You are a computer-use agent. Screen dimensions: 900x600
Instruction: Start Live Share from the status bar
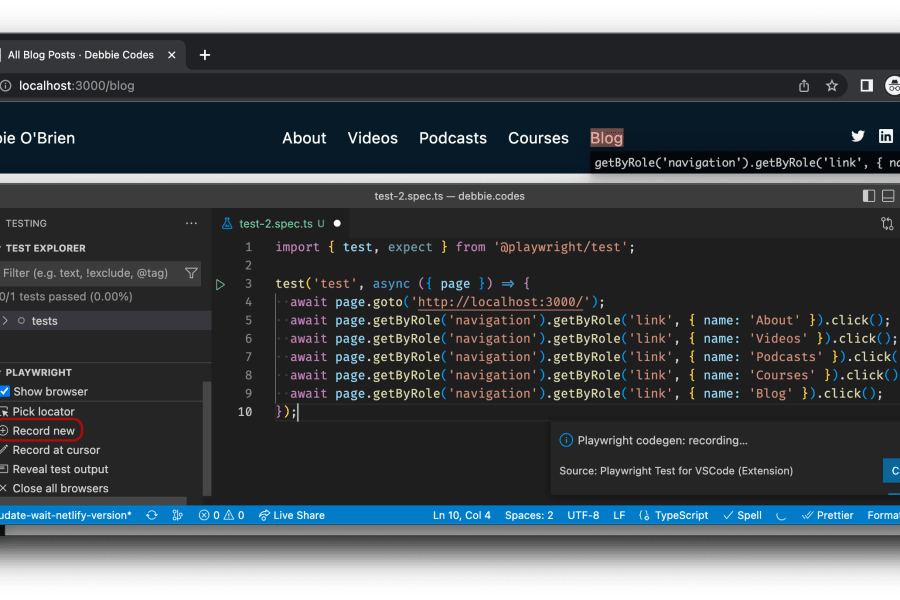292,515
